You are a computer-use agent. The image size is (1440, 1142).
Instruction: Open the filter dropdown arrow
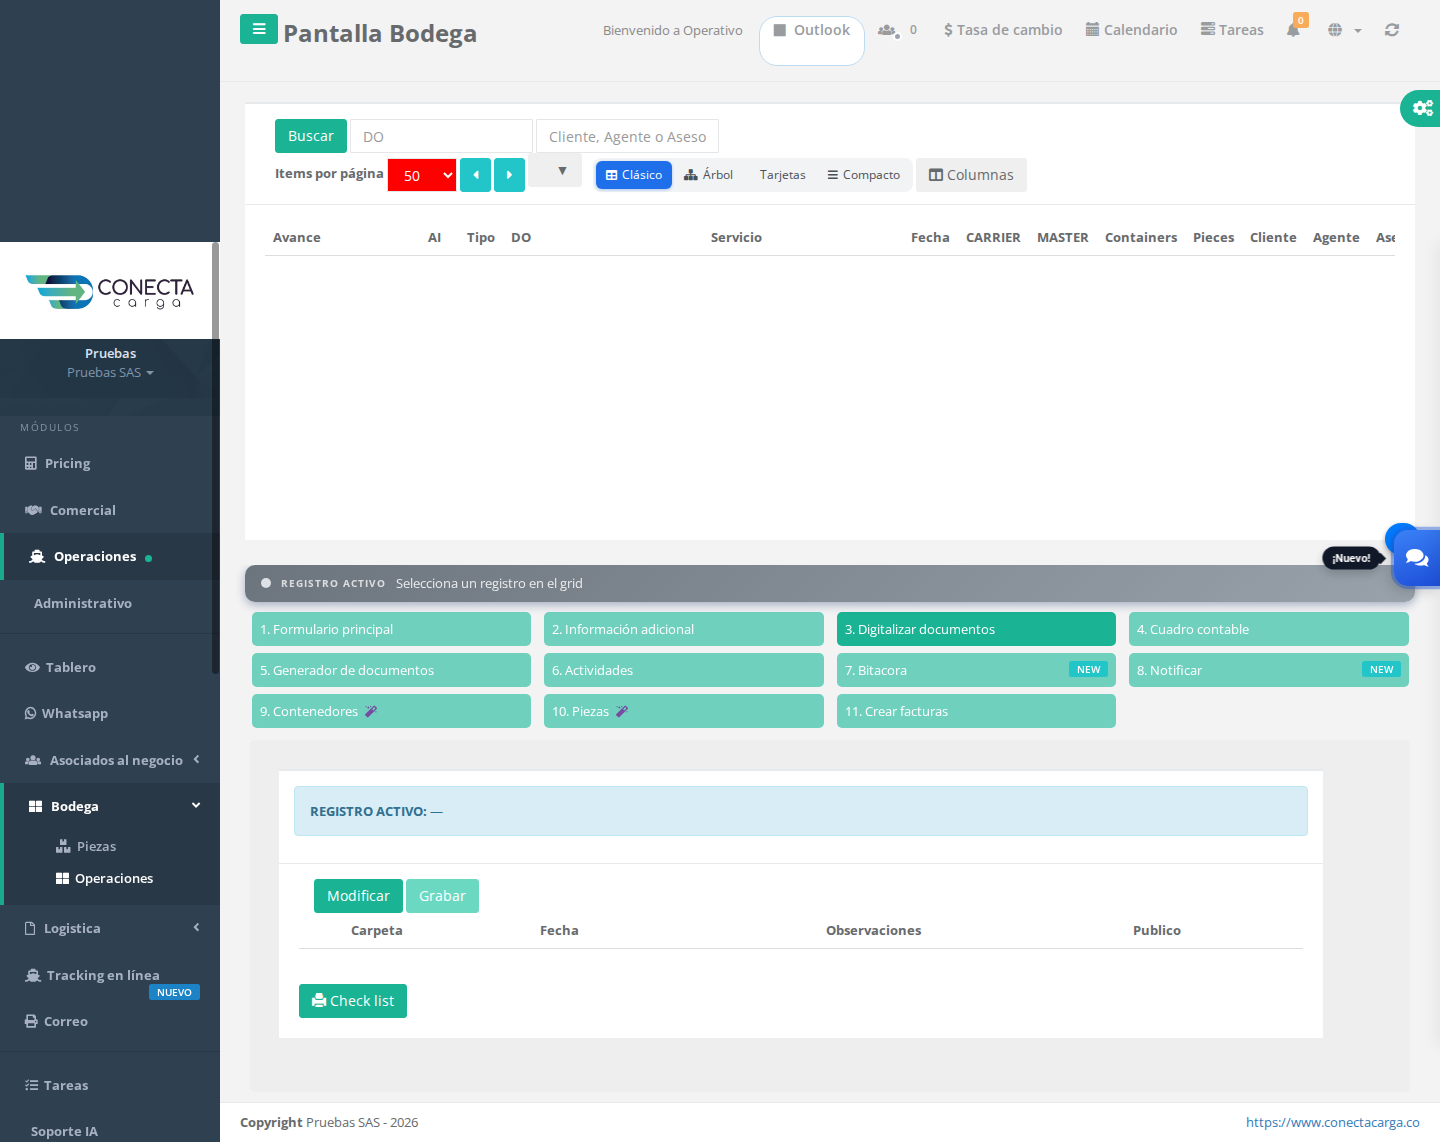(556, 171)
